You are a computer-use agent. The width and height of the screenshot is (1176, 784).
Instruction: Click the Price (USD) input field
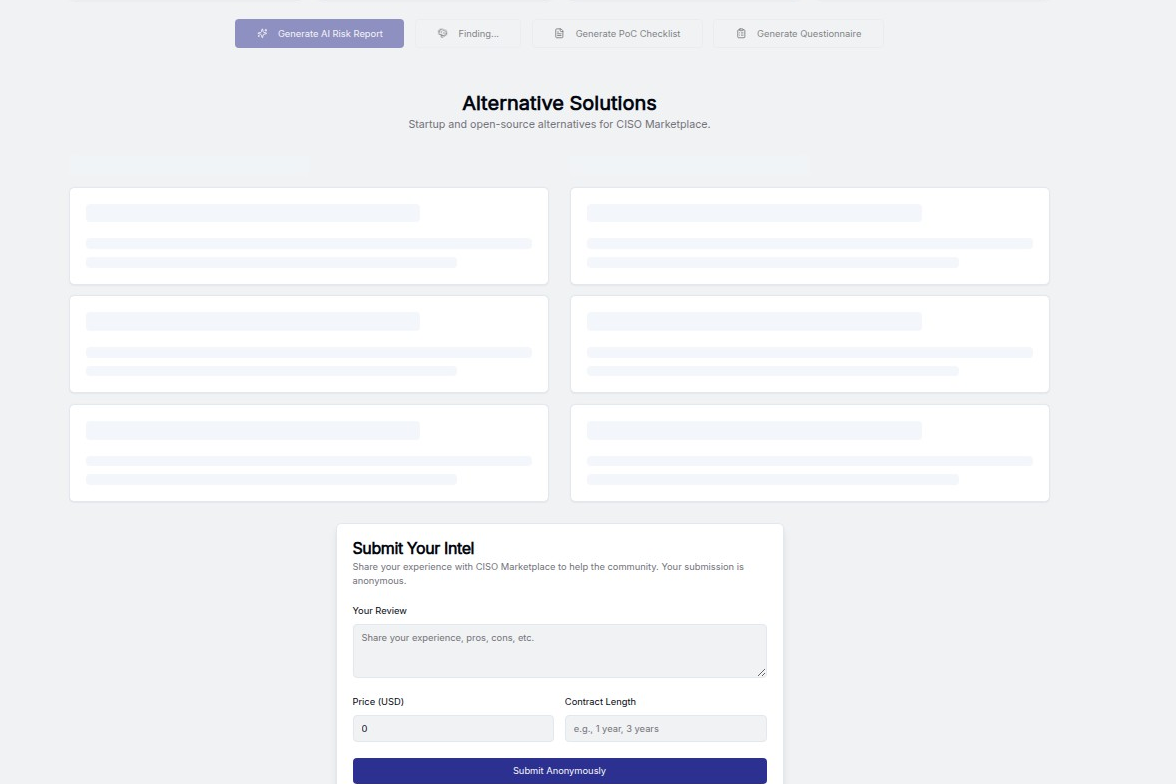coord(452,728)
